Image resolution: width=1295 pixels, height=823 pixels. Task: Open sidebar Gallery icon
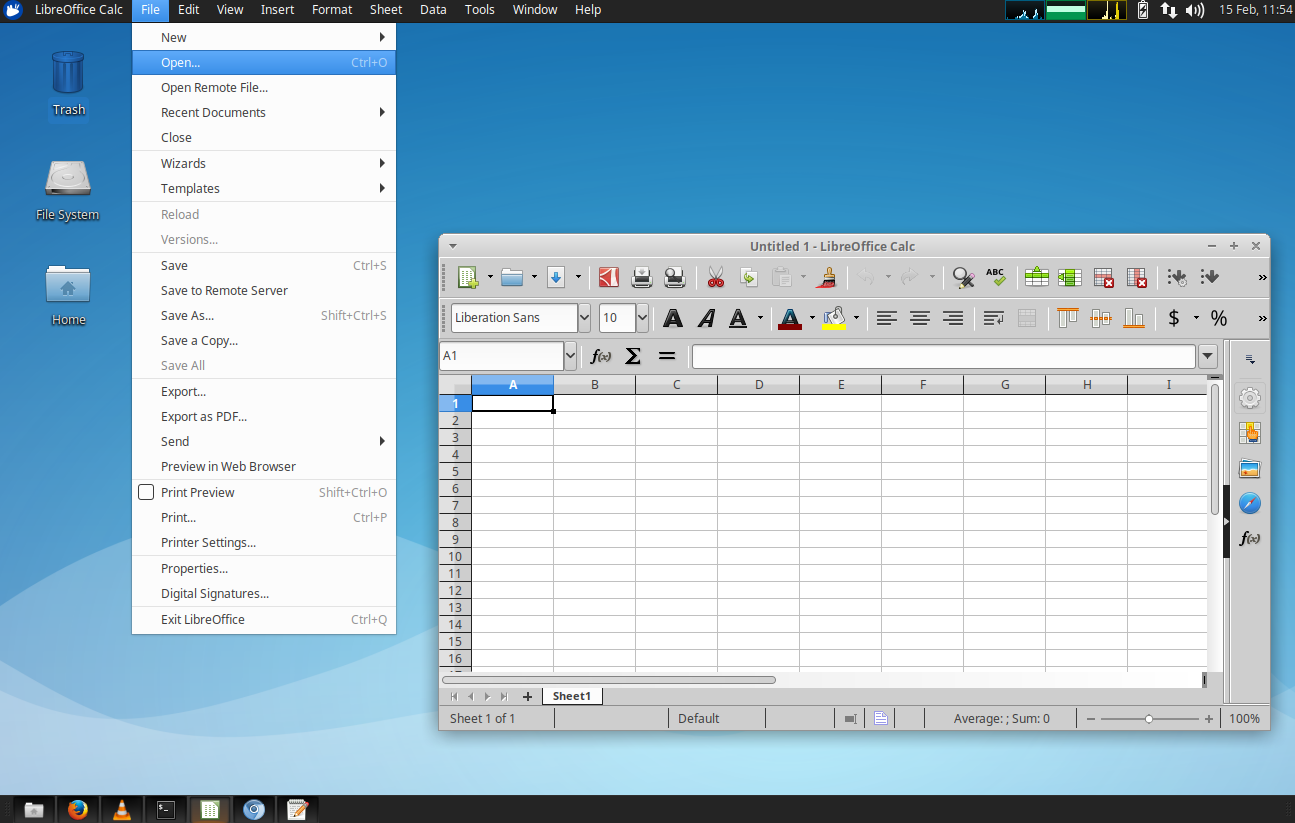coord(1249,468)
